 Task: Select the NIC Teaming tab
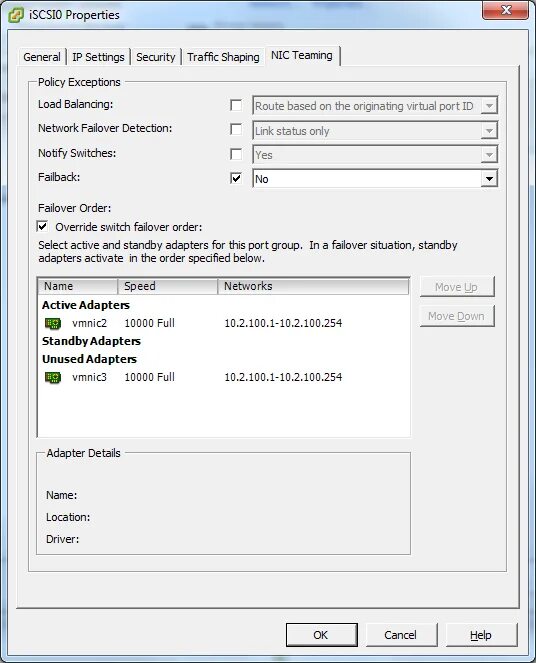[302, 55]
